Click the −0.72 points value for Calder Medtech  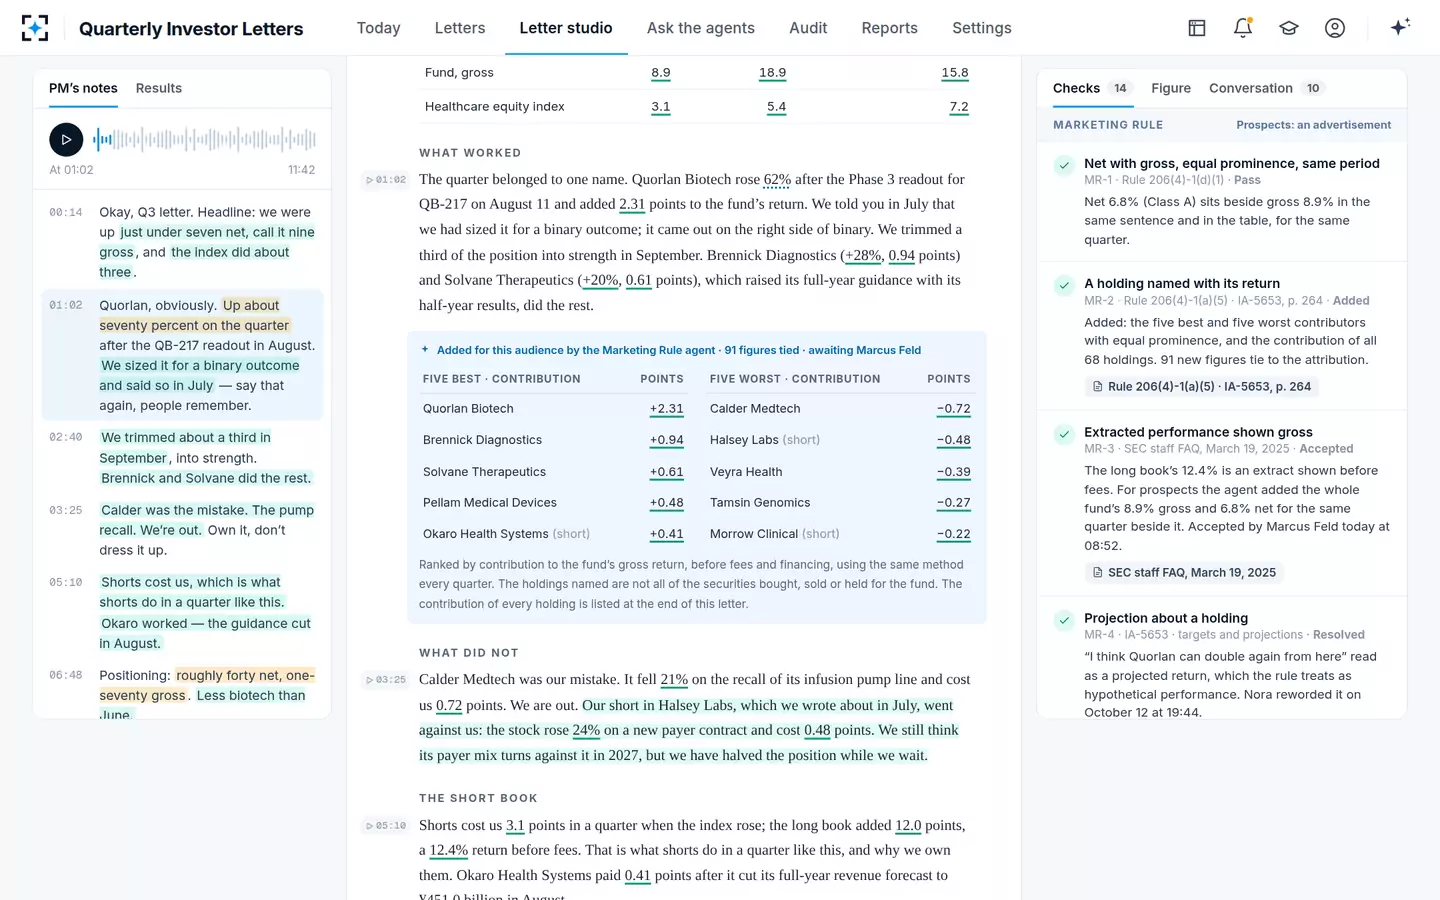953,409
